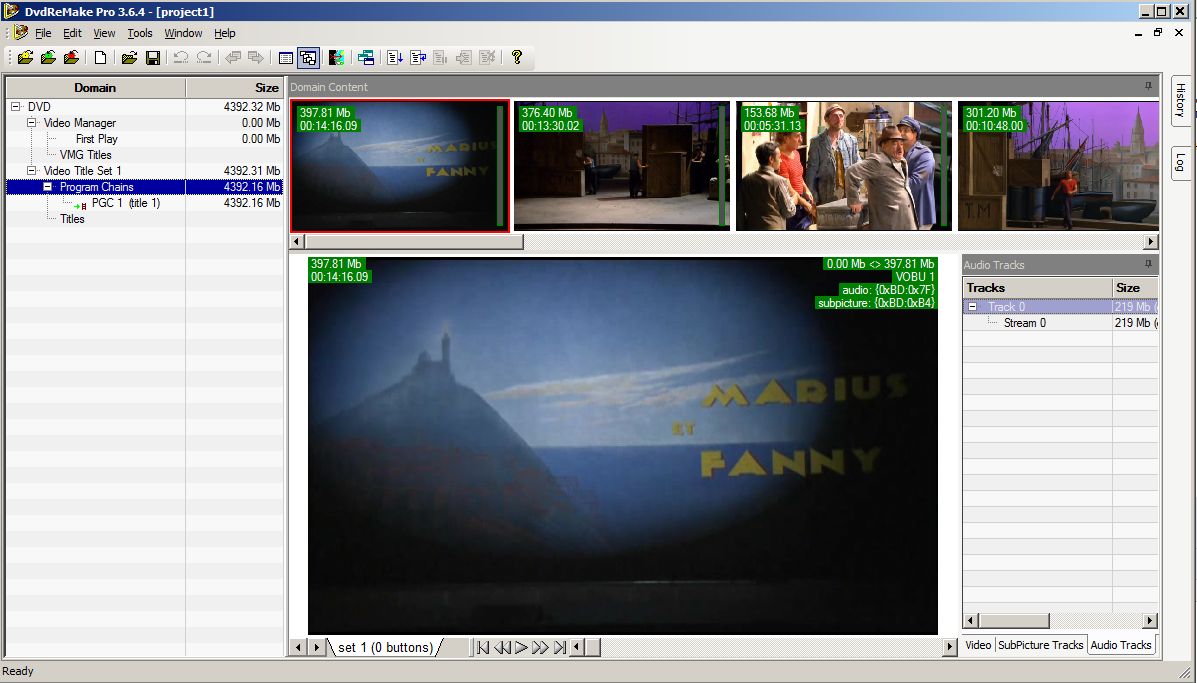The width and height of the screenshot is (1197, 683).
Task: Click the list view icon in toolbar
Action: 286,58
